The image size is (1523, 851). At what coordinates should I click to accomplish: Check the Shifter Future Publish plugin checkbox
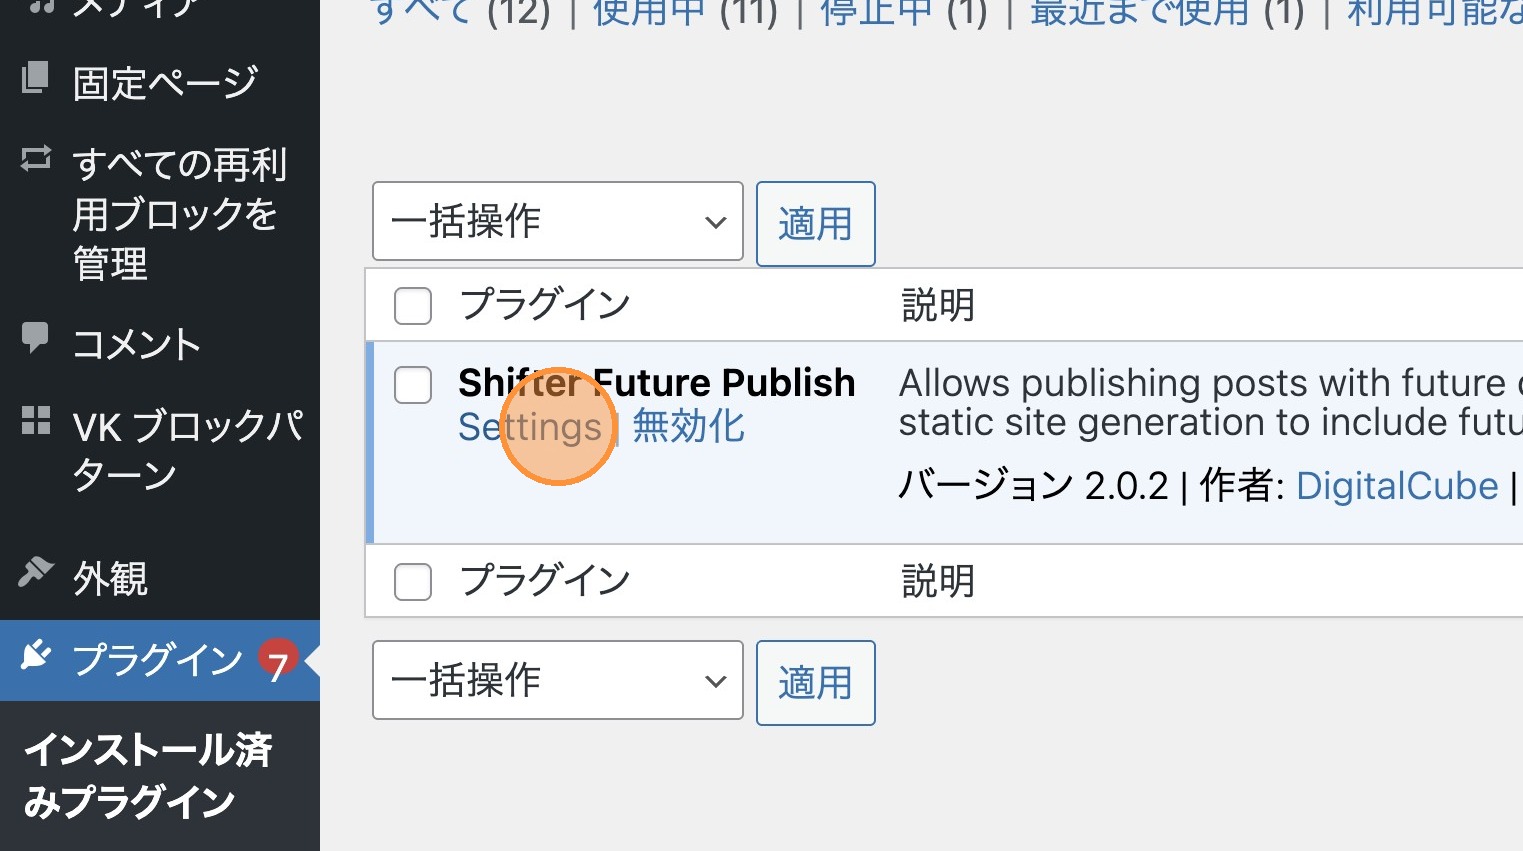[413, 385]
